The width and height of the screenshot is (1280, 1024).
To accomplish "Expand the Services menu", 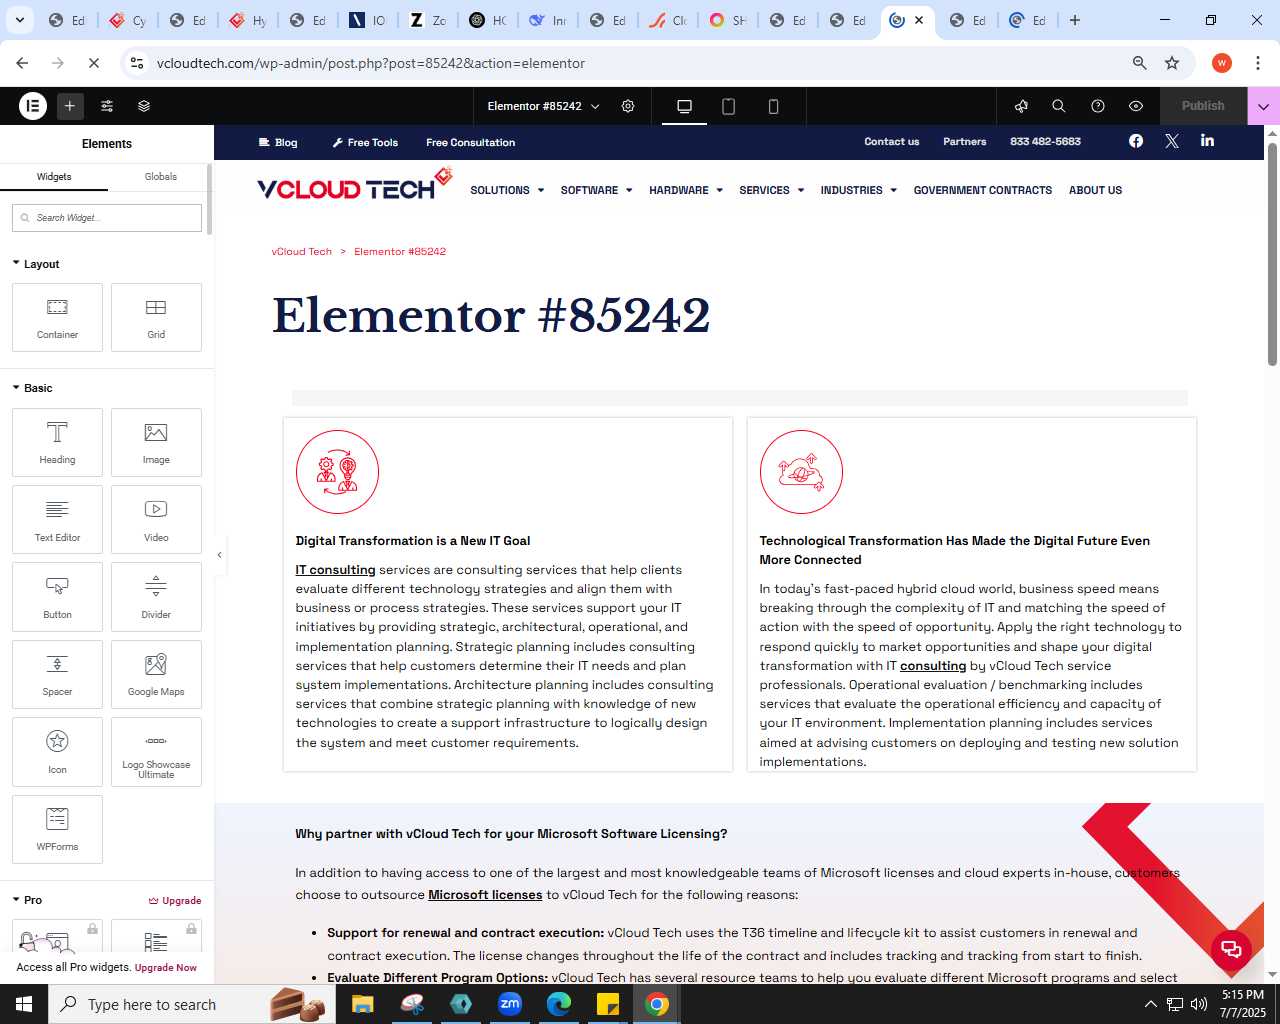I will 772,190.
